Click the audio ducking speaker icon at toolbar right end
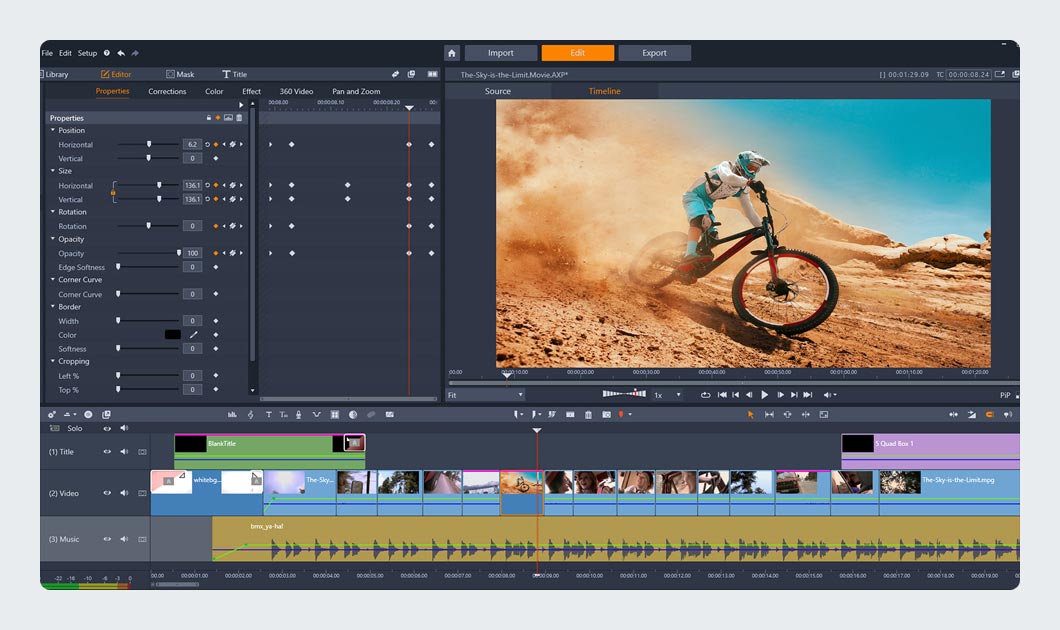Image resolution: width=1060 pixels, height=630 pixels. pyautogui.click(x=1007, y=414)
